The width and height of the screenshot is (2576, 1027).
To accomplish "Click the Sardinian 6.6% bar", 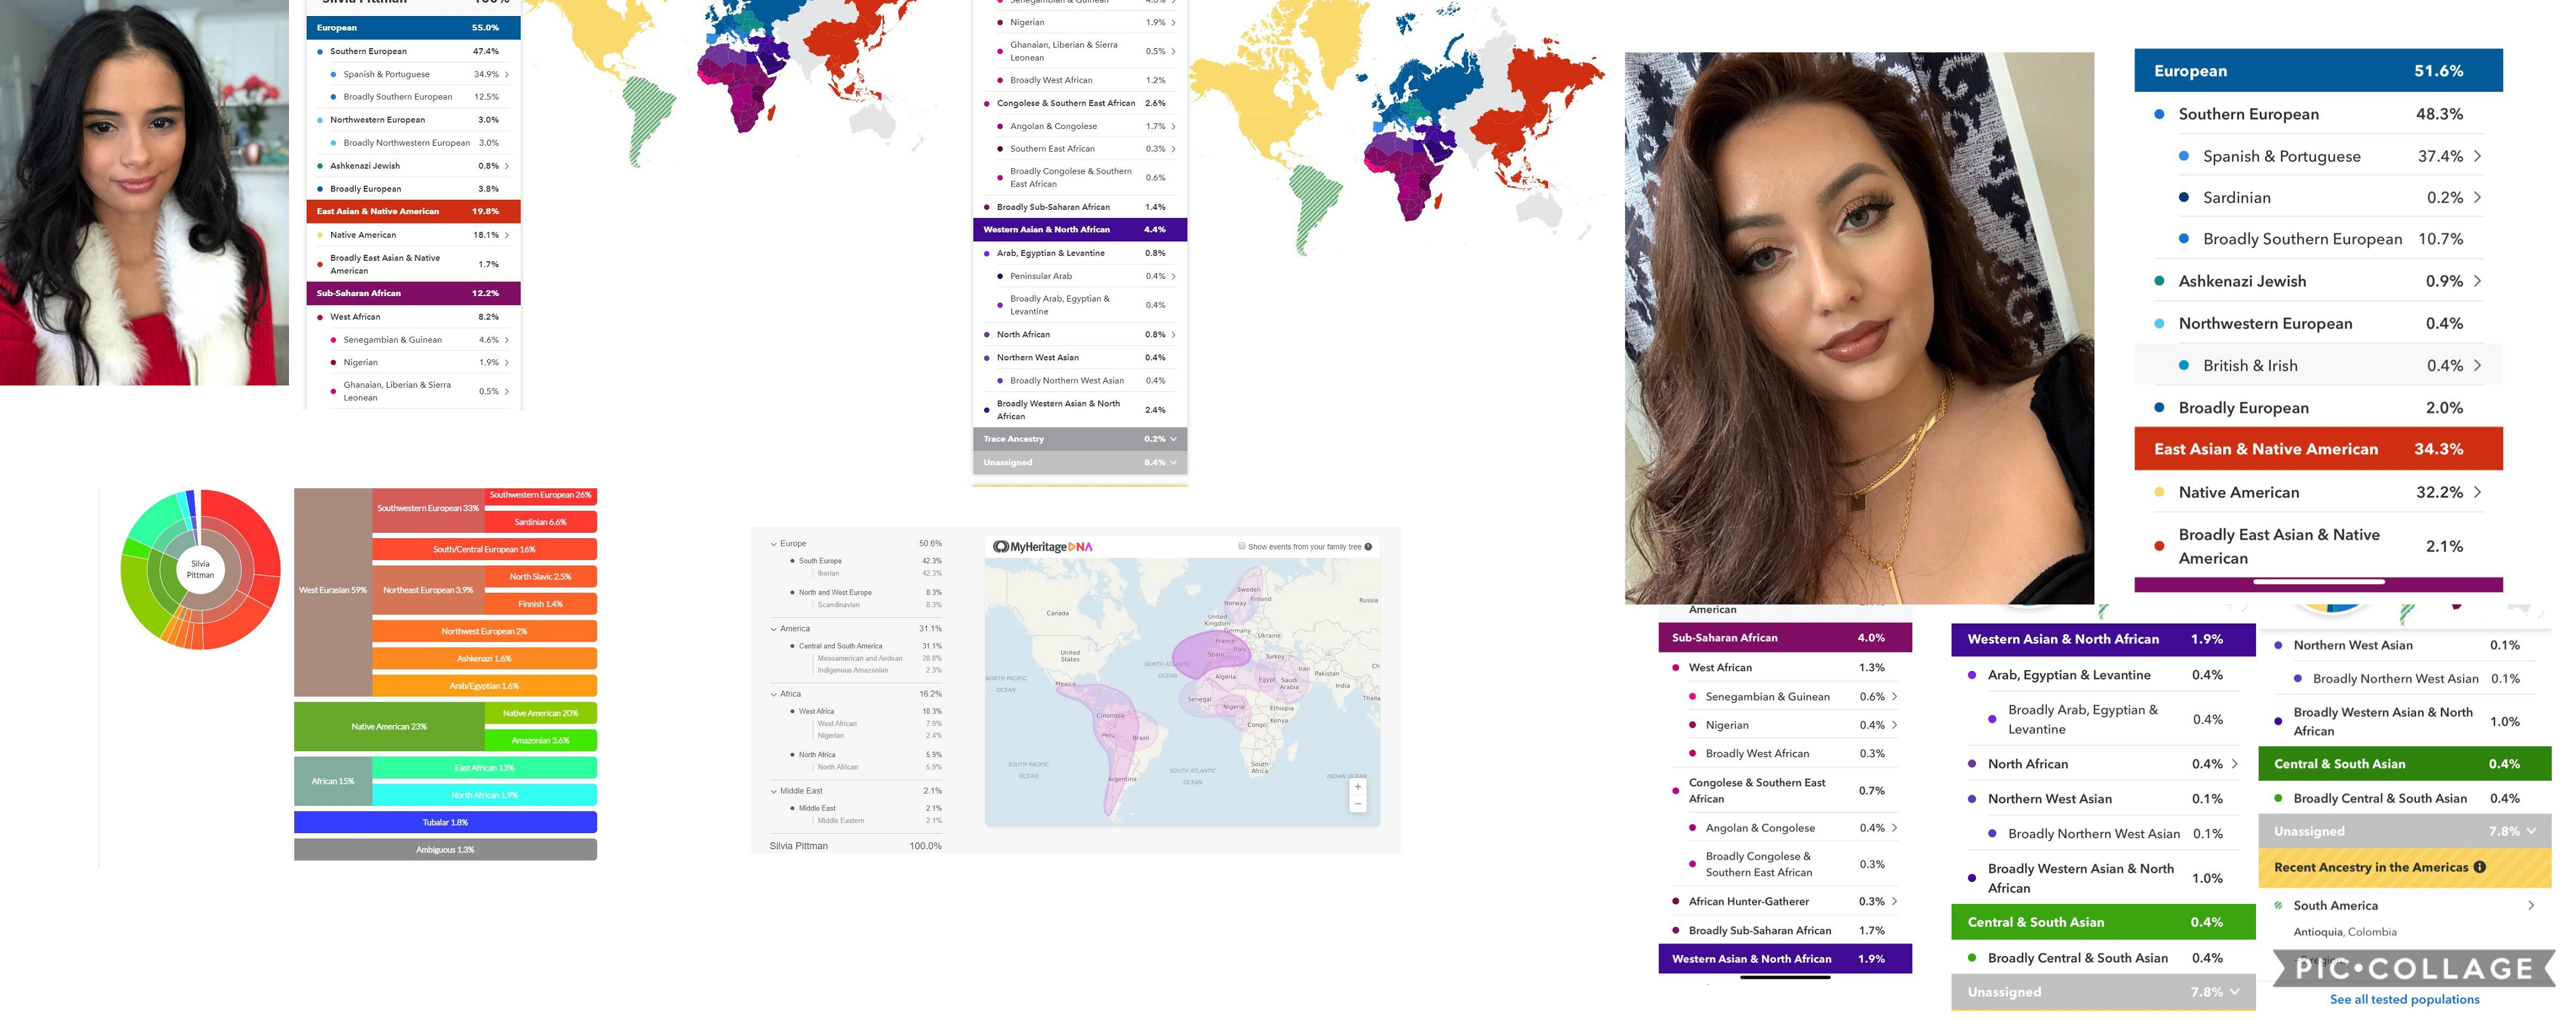I will coord(540,522).
